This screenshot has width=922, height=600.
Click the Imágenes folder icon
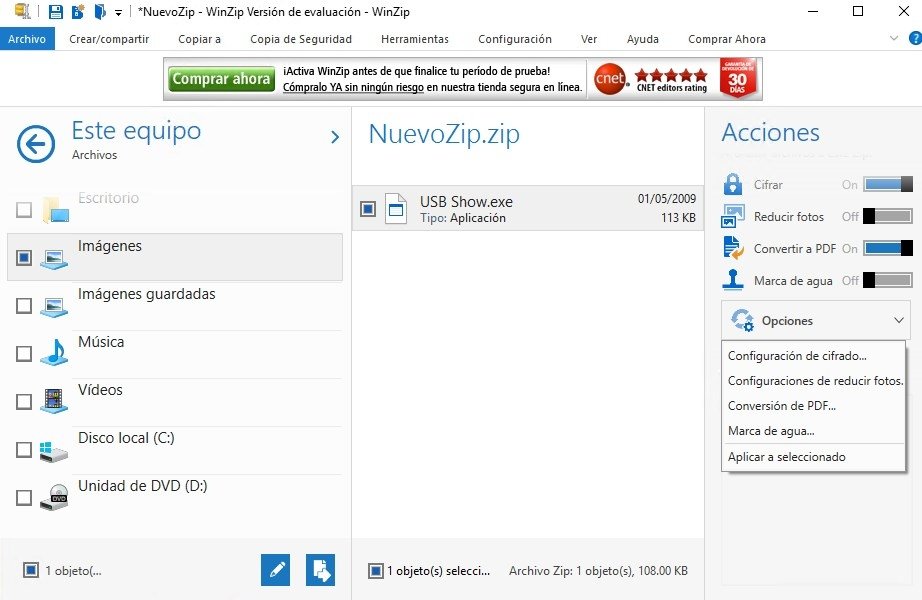click(54, 258)
